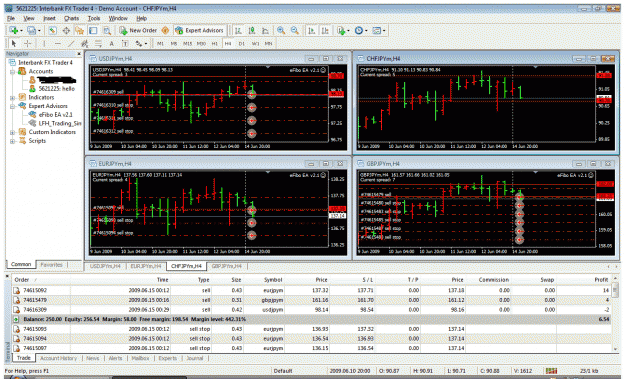Expand the Scripts tree node

pyautogui.click(x=12, y=141)
